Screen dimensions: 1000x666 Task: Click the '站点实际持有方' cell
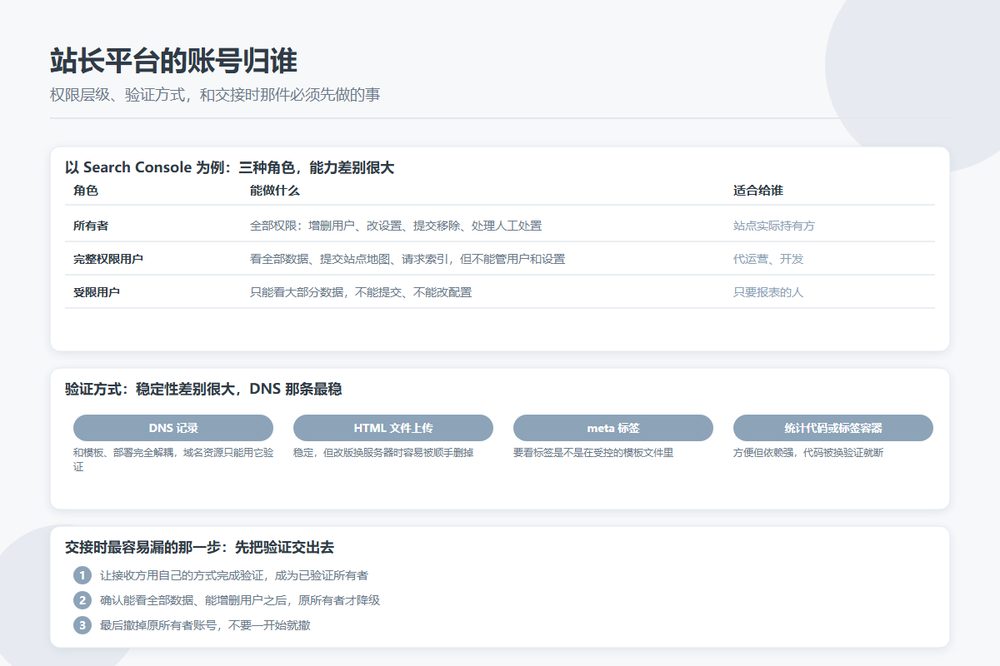coord(774,226)
